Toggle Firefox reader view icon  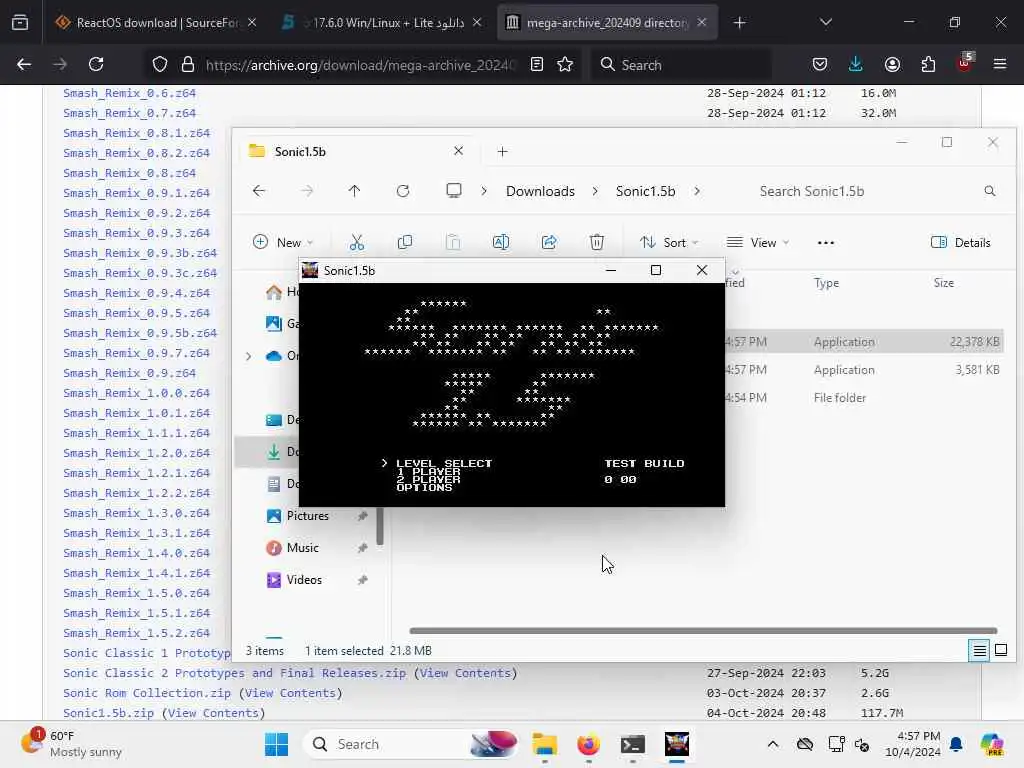[537, 64]
